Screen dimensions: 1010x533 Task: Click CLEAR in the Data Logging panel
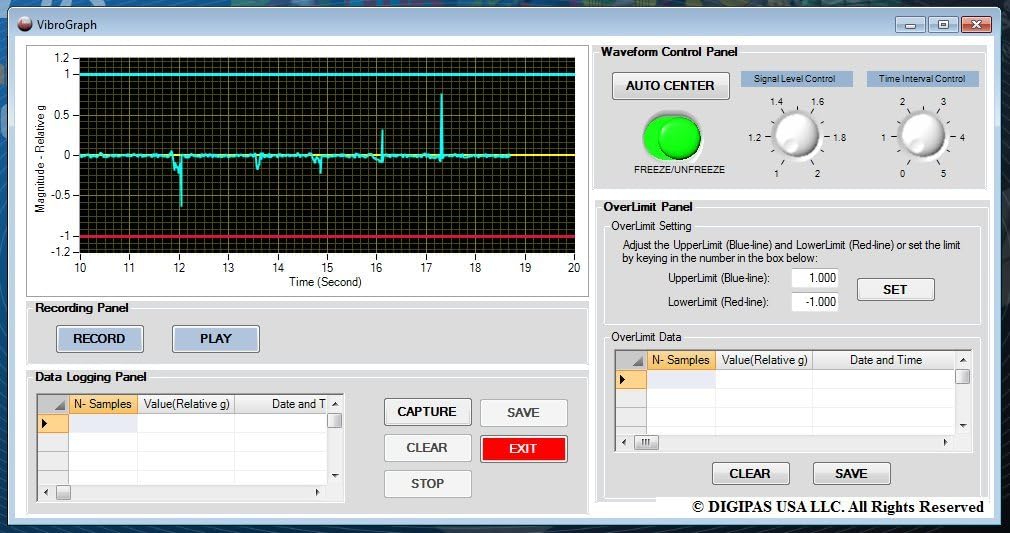tap(427, 448)
